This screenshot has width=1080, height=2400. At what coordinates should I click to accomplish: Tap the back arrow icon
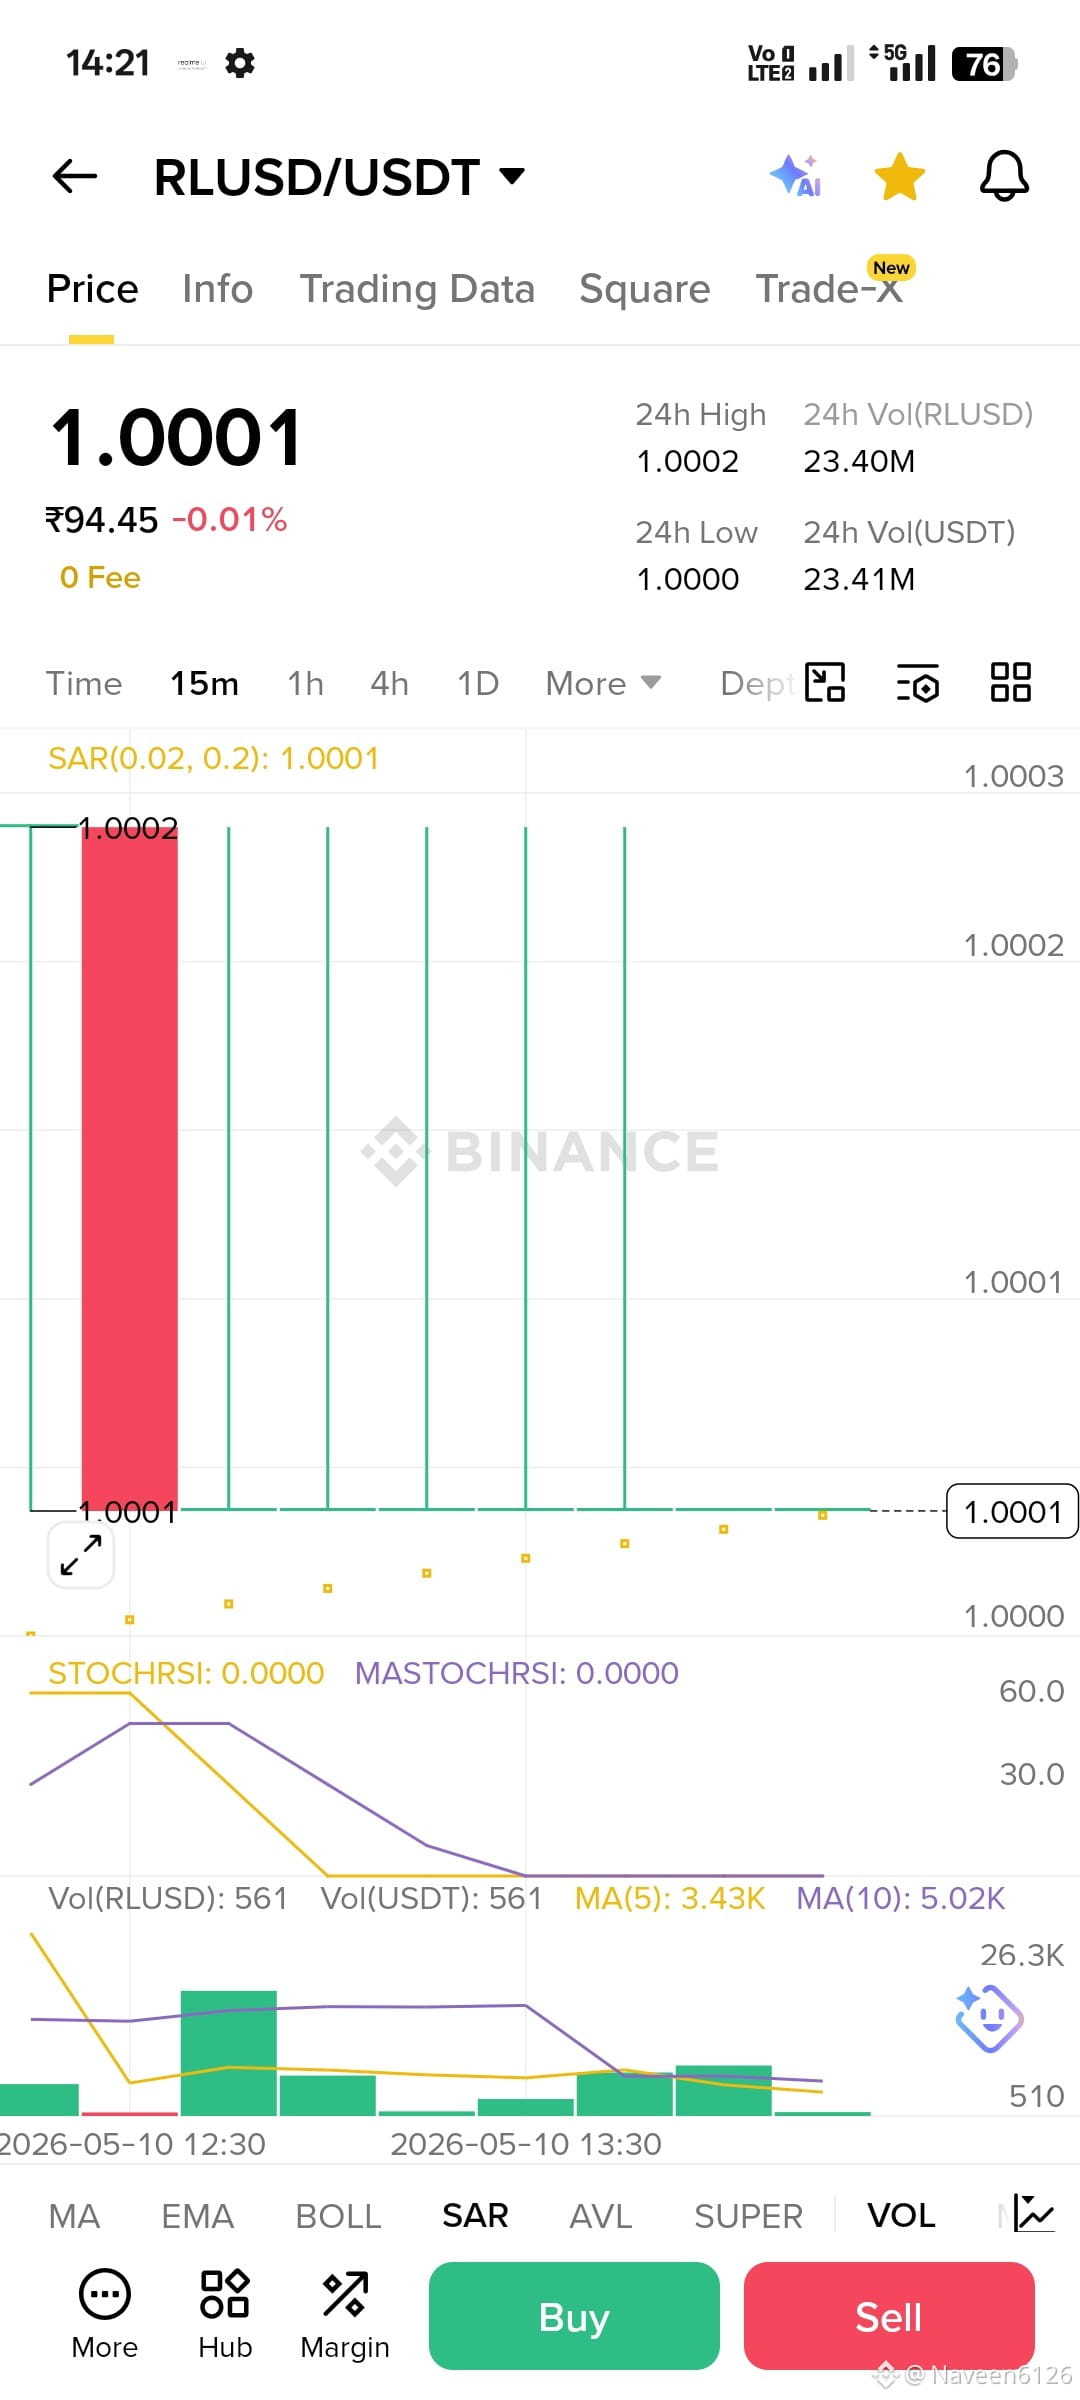[x=75, y=177]
